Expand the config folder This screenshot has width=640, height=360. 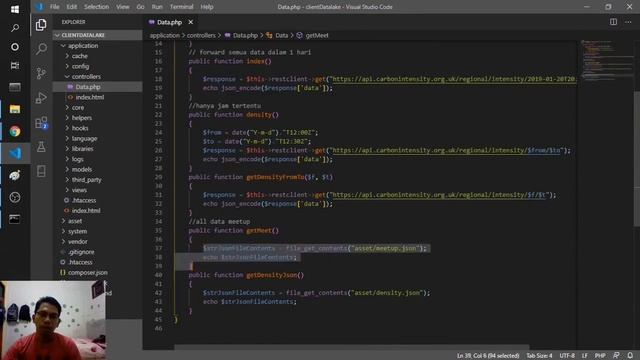coord(98,66)
